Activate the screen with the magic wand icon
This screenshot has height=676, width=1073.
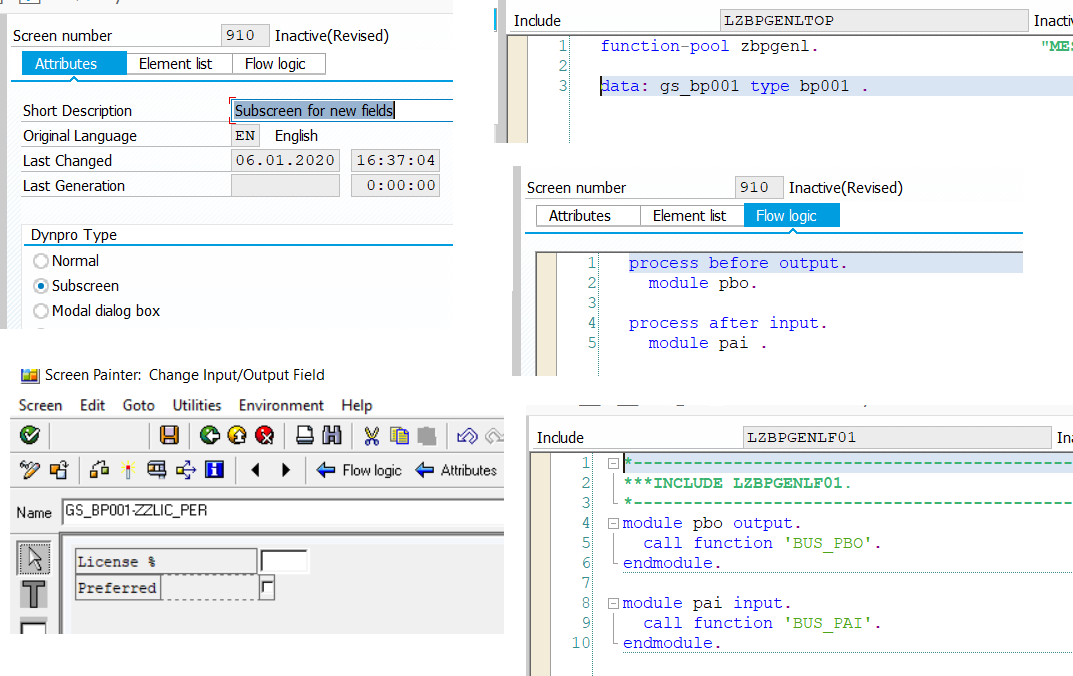127,469
